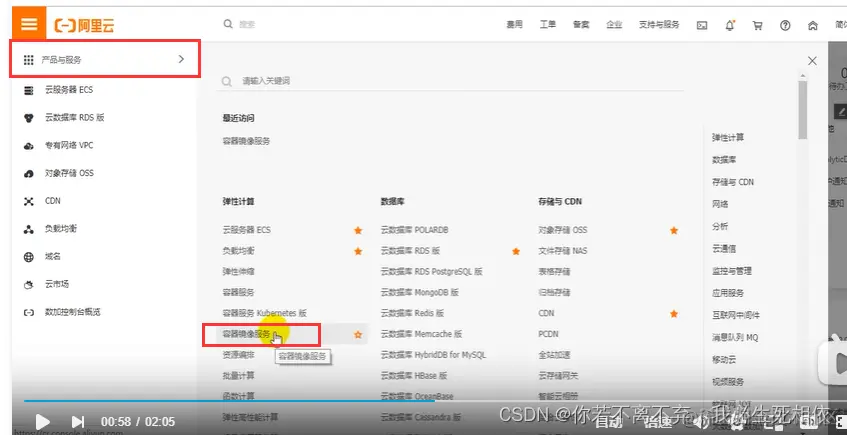Open 云数据库 RDS PostgreSQL 版 link
The image size is (847, 435).
point(431,271)
